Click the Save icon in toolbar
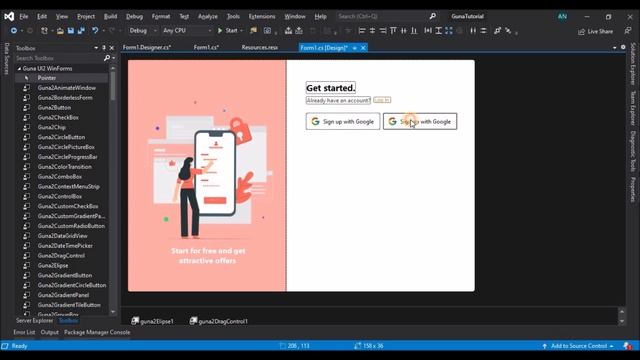The image size is (640, 360). [x=71, y=31]
